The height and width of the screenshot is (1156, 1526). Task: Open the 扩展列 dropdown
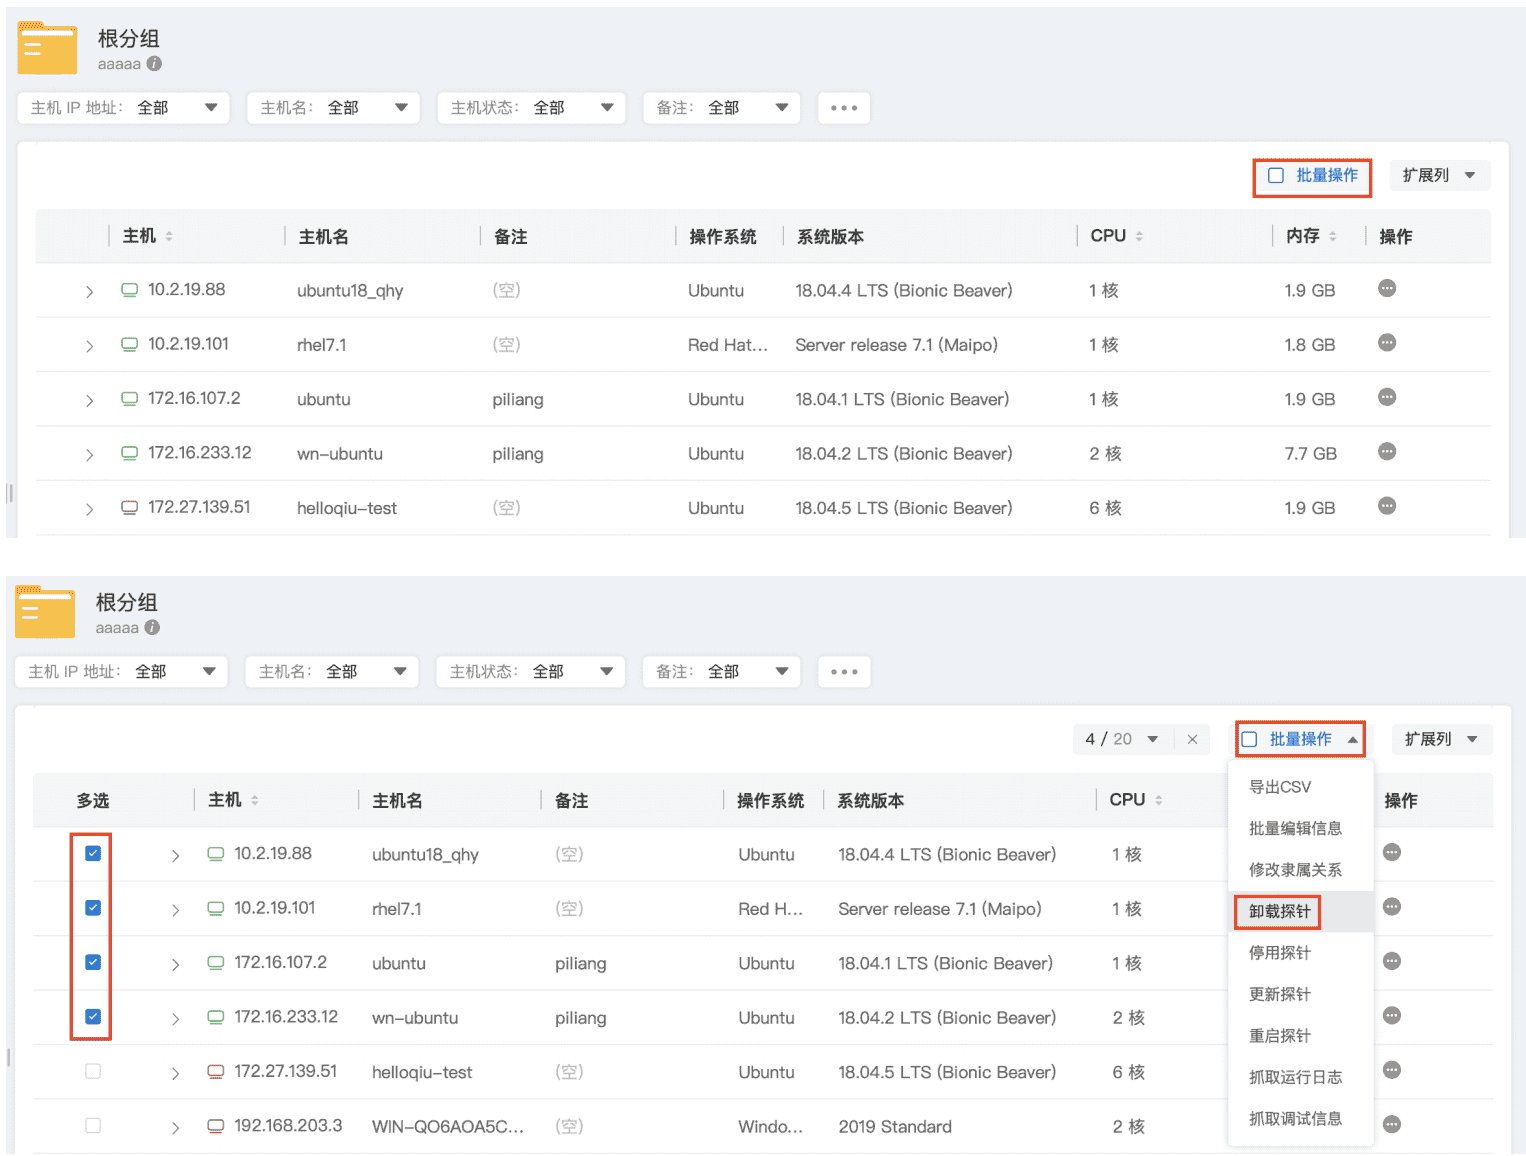tap(1440, 175)
